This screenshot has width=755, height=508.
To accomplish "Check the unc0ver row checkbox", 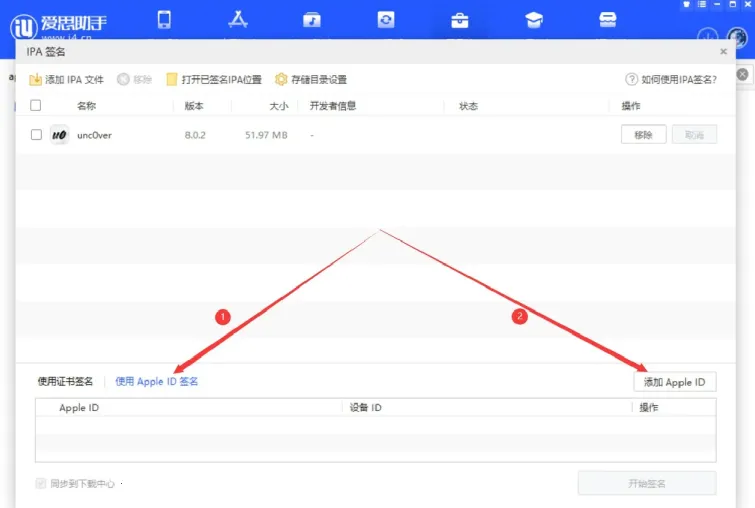I will point(36,135).
